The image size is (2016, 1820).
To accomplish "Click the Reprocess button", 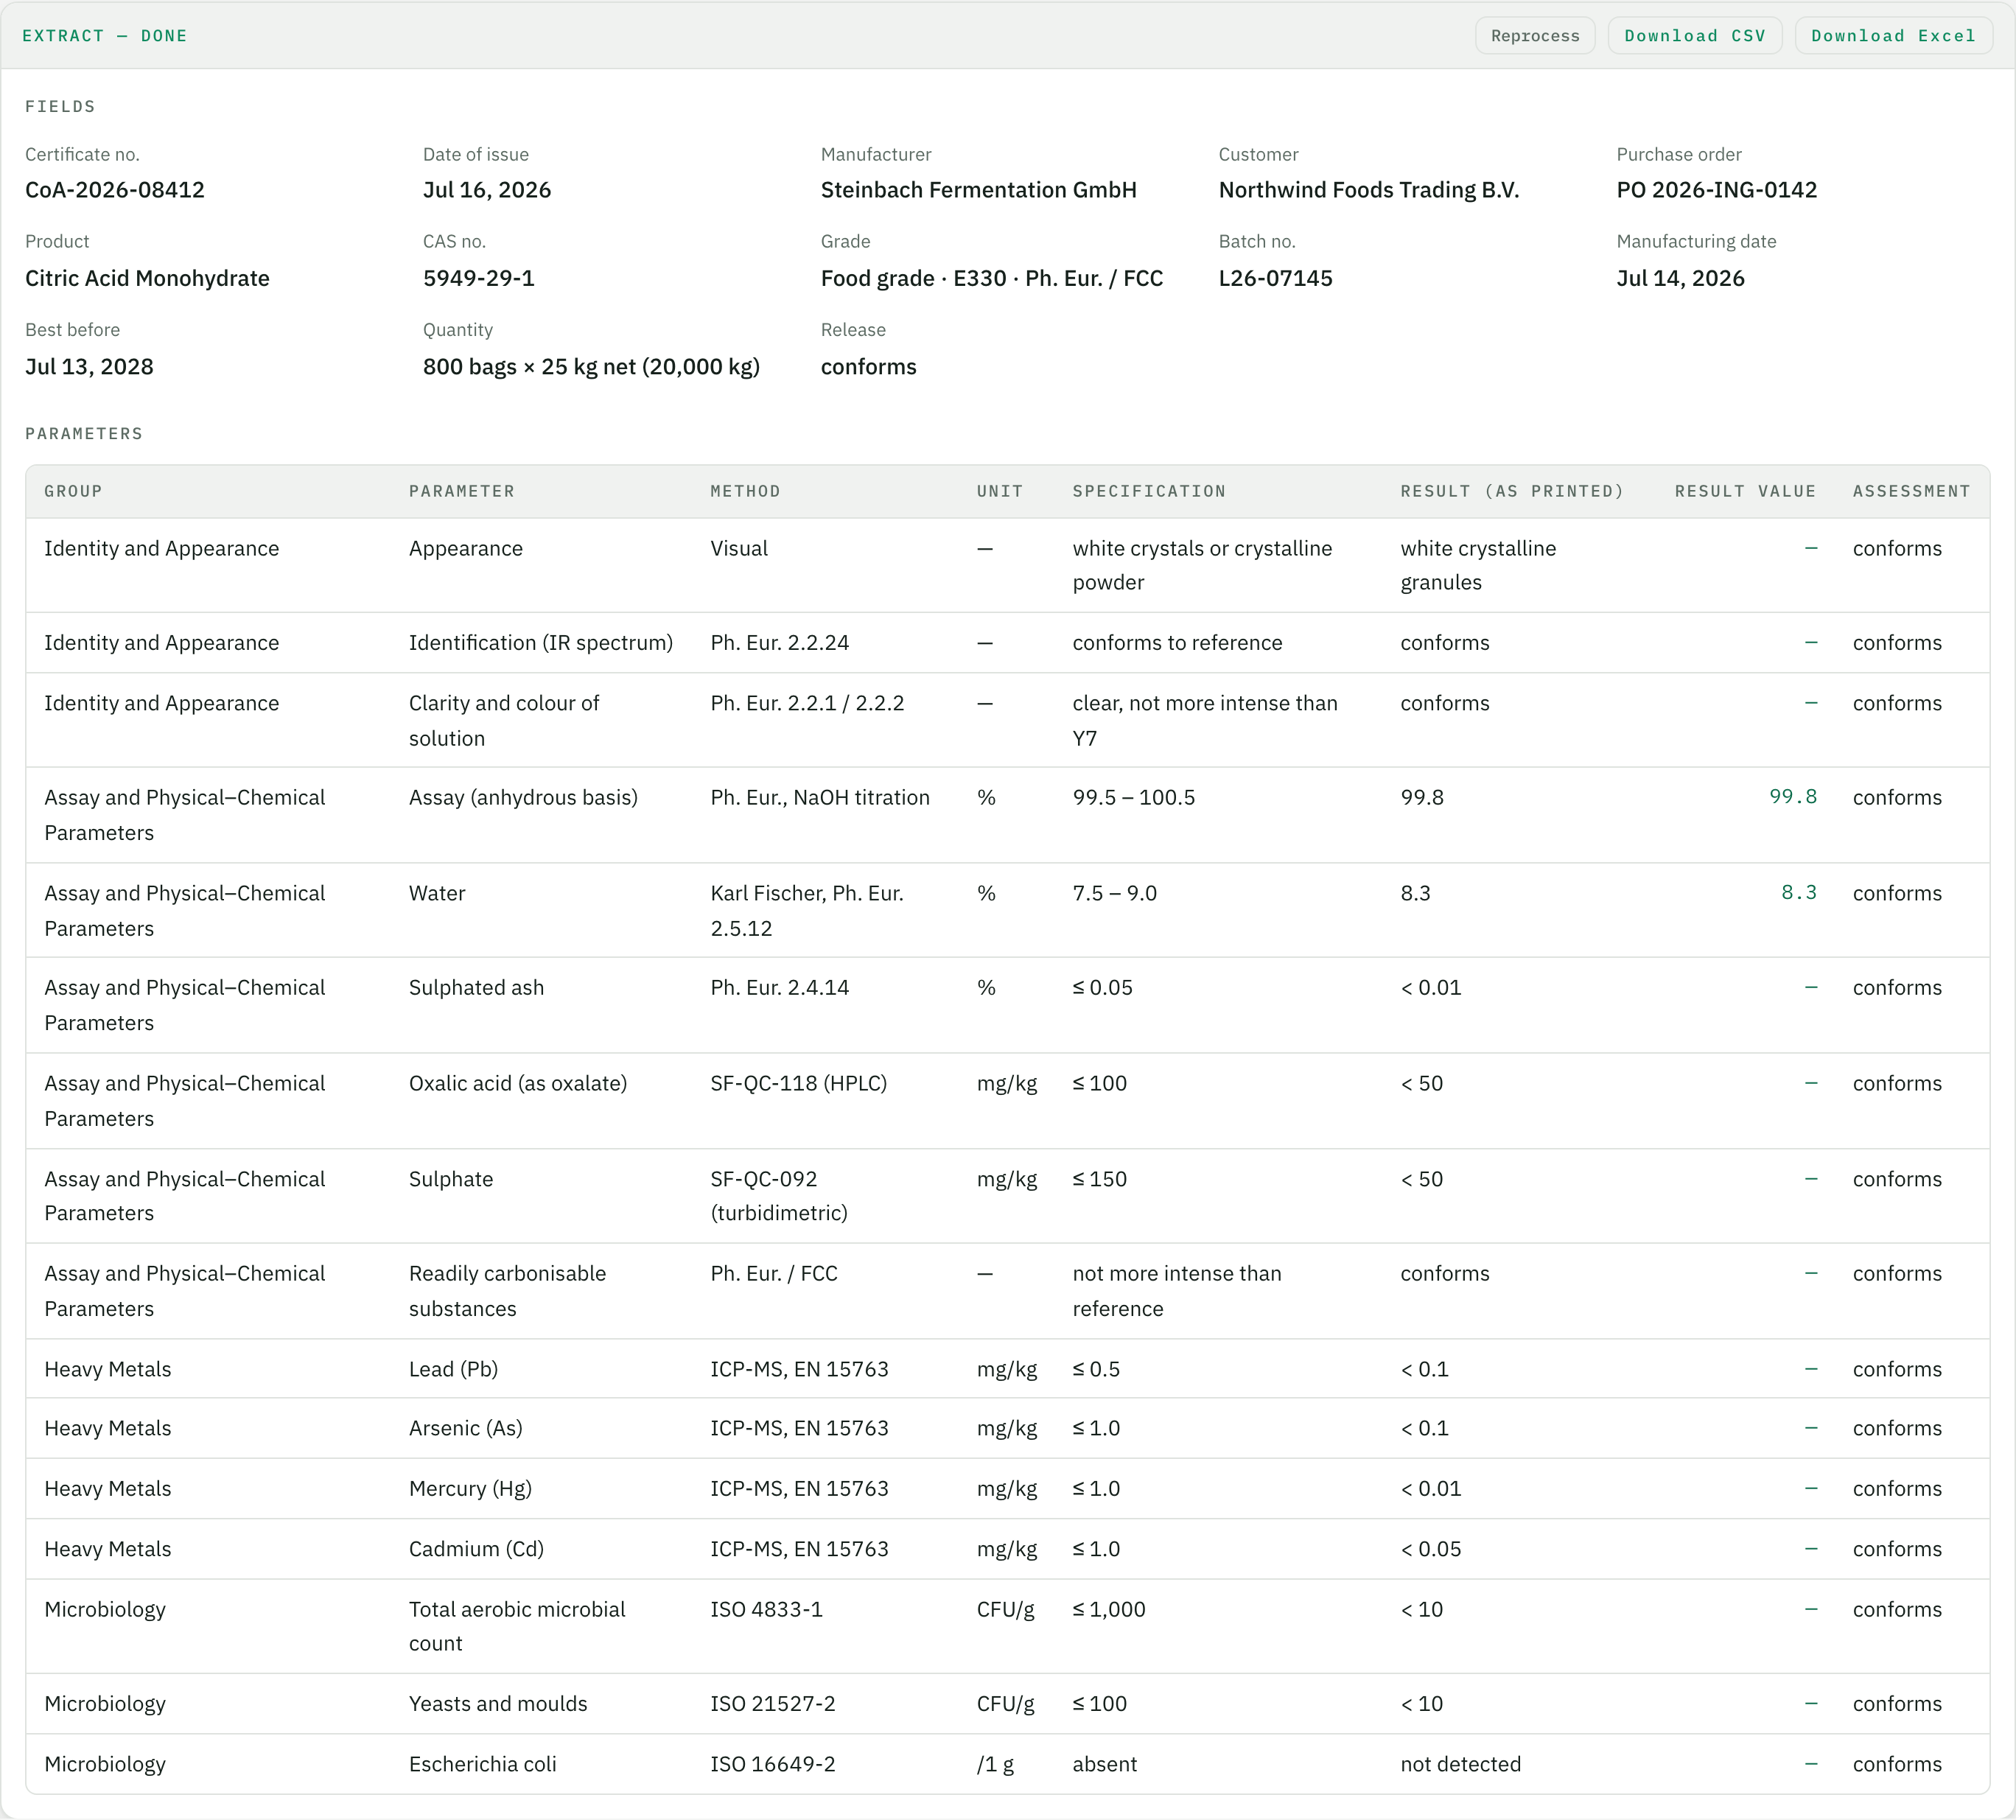I will coord(1535,36).
